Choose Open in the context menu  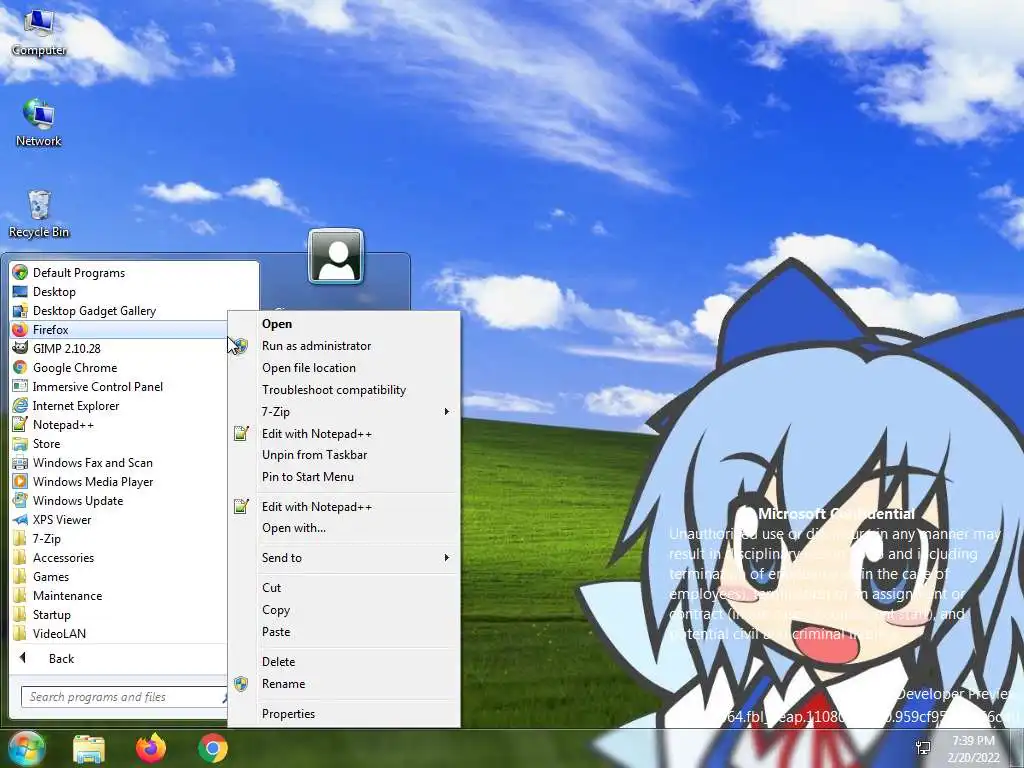coord(344,324)
